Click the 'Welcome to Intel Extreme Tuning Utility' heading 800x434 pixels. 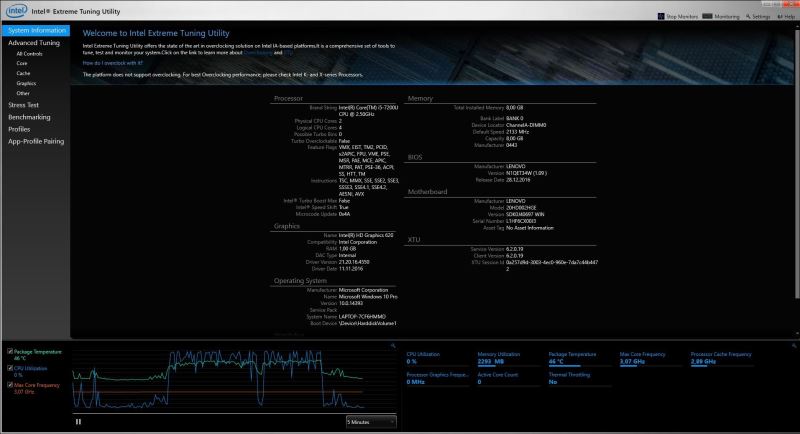156,33
